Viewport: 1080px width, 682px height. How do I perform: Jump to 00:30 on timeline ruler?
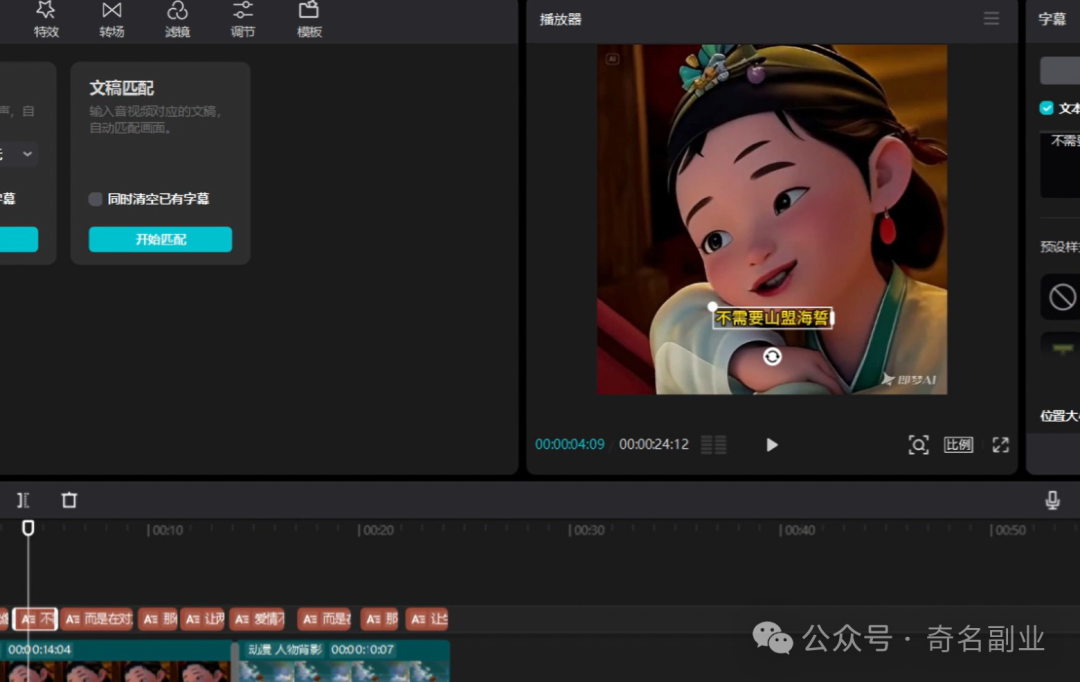pos(587,530)
